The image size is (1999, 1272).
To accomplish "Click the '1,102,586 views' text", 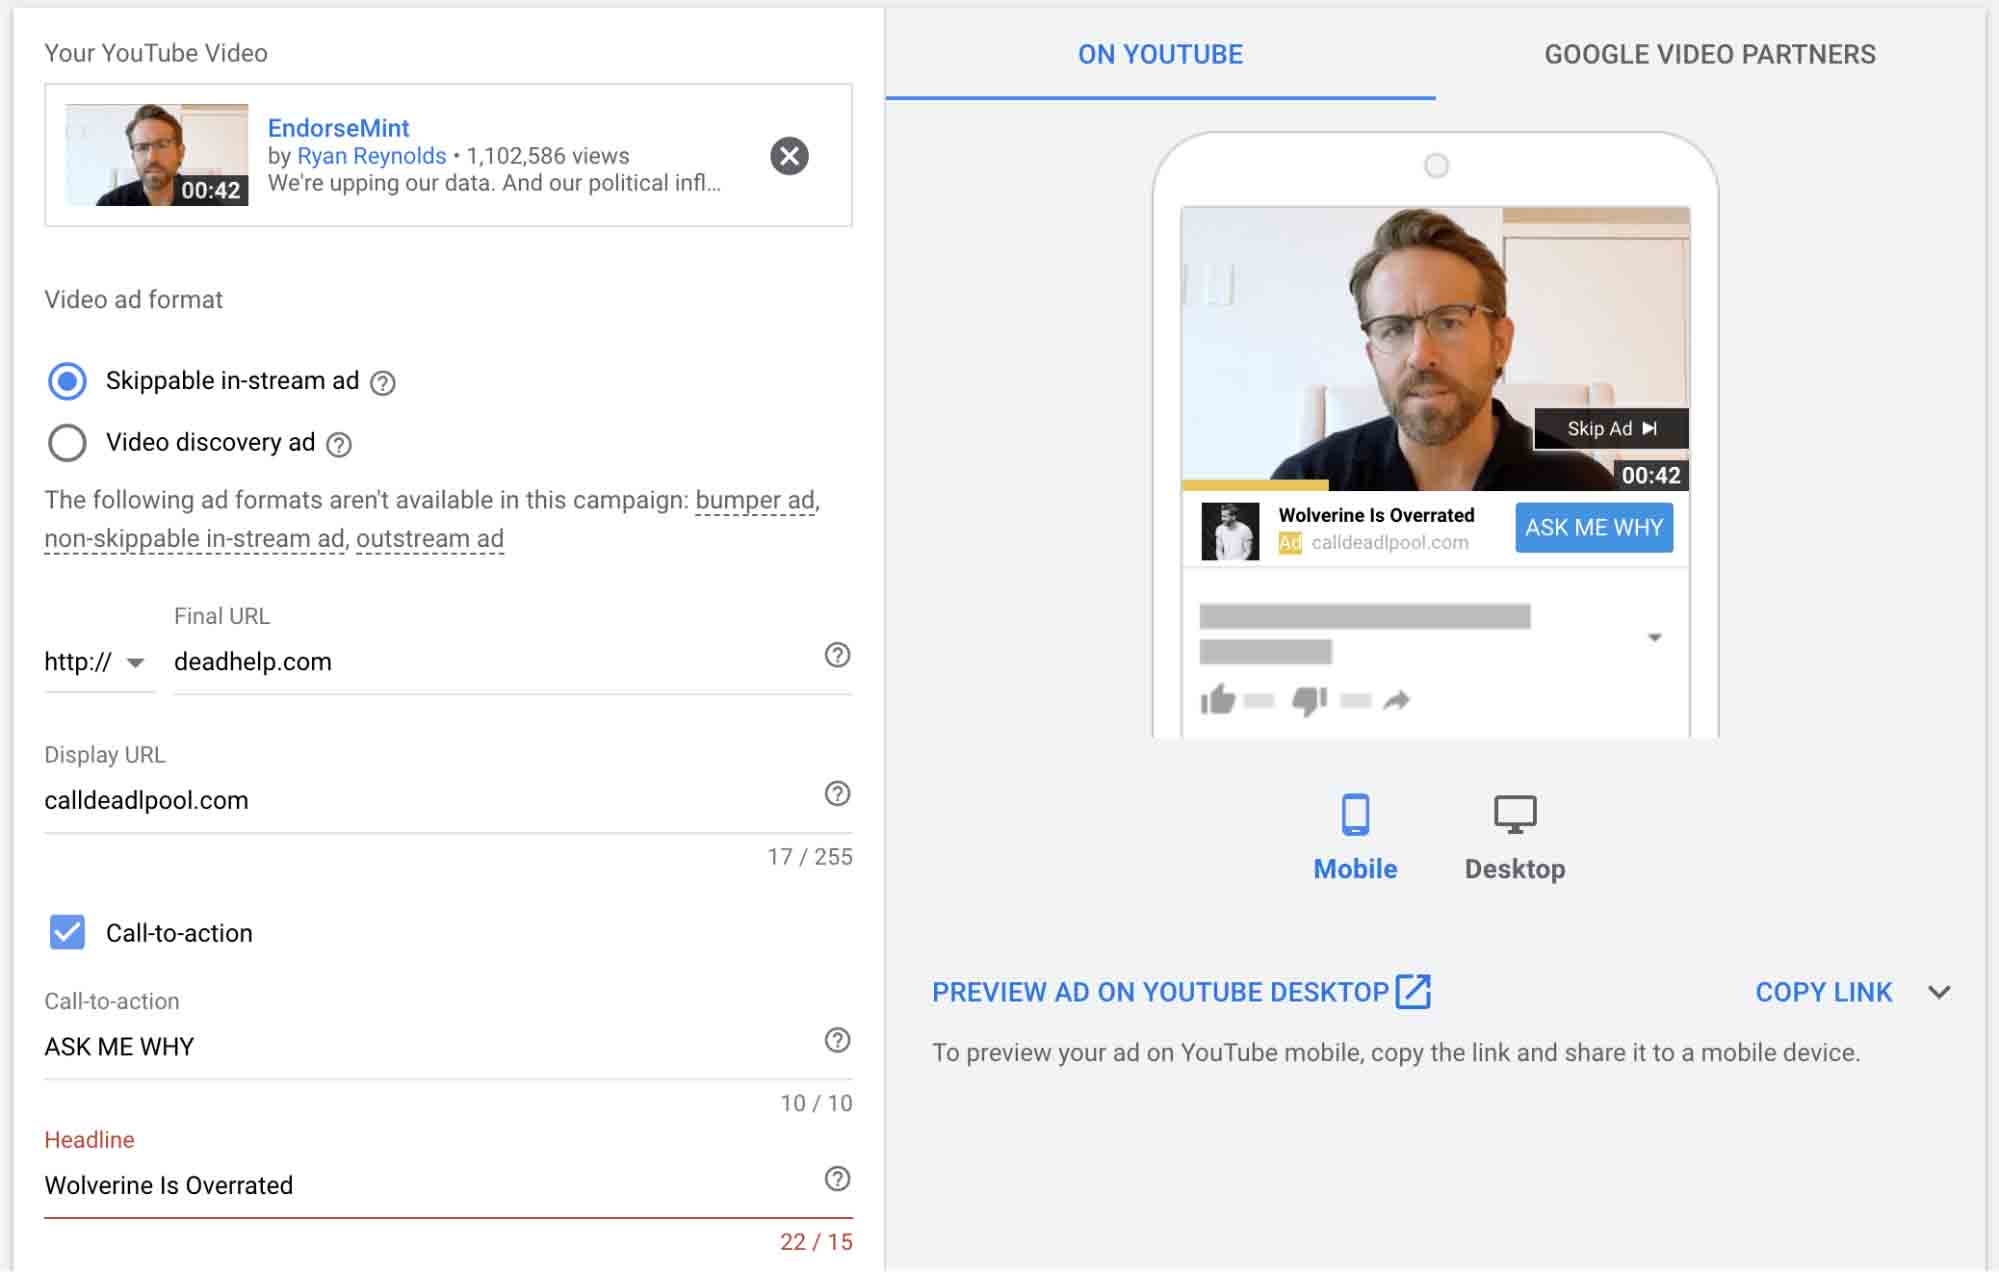I will pos(548,156).
